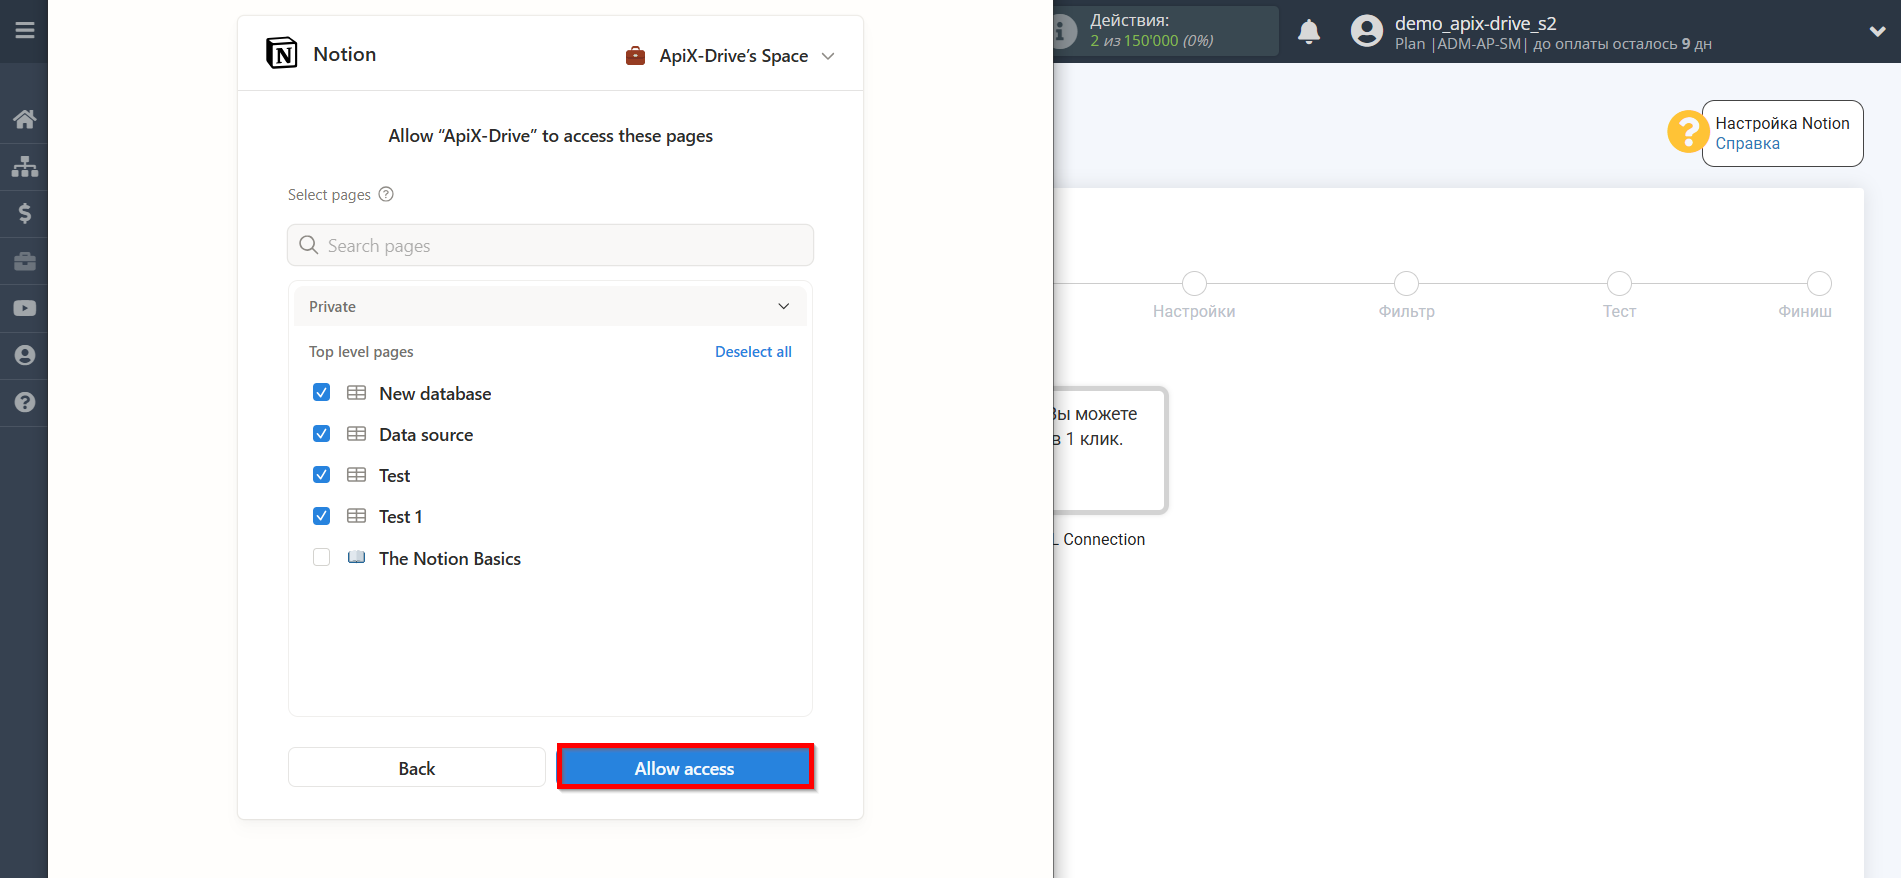
Task: Open YouTube video icon in sidebar
Action: [x=24, y=308]
